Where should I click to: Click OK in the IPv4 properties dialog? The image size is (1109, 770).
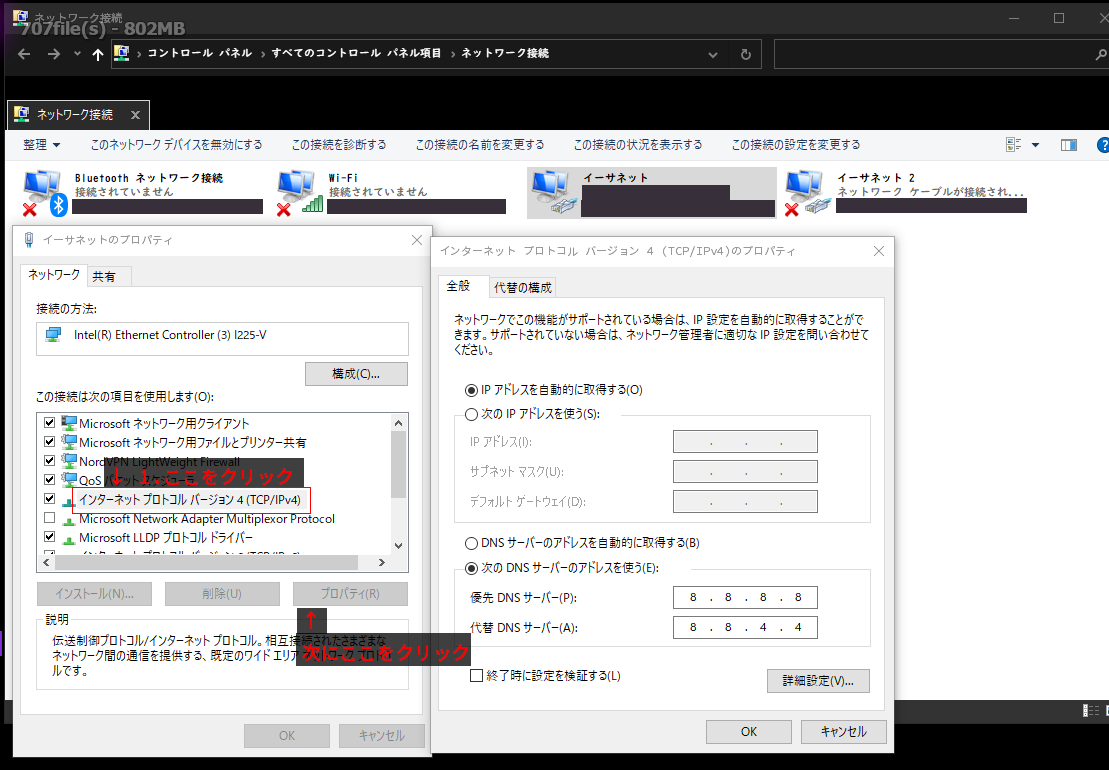pos(749,732)
